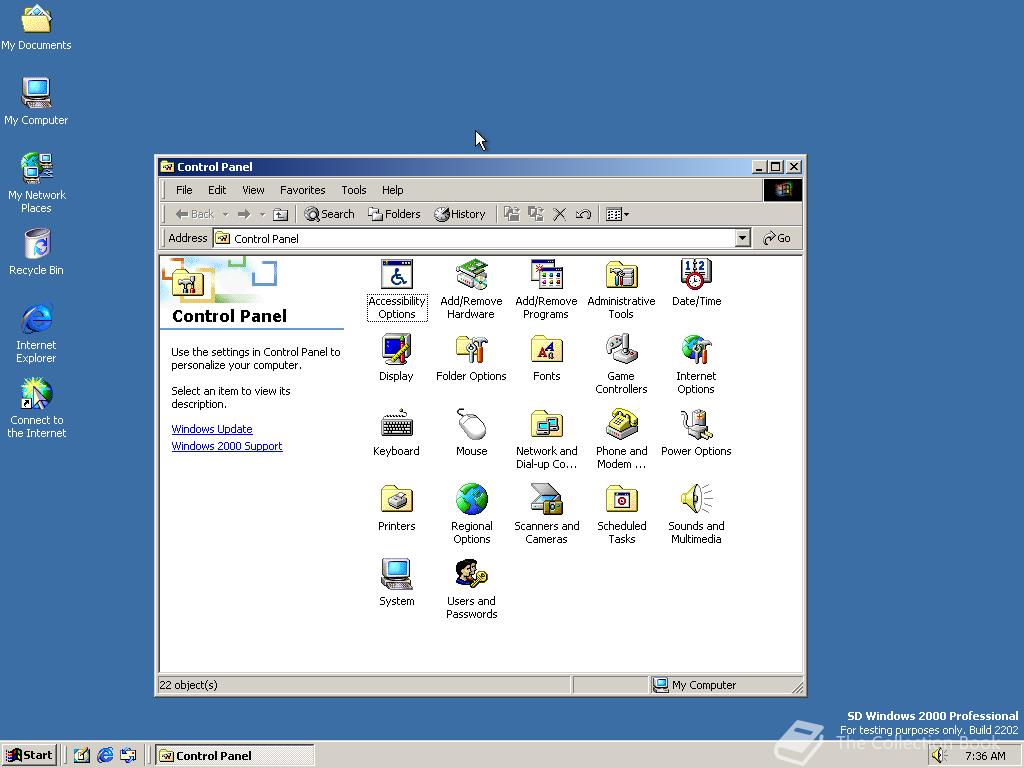This screenshot has width=1024, height=768.
Task: Click the Control Panel title bar icon
Action: pos(167,167)
